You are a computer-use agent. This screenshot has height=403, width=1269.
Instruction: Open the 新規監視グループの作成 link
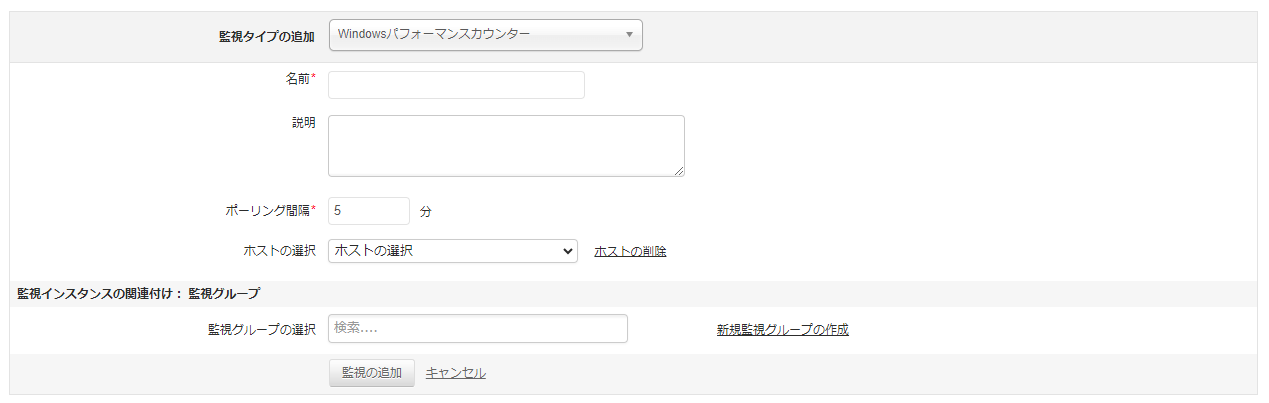click(x=782, y=329)
